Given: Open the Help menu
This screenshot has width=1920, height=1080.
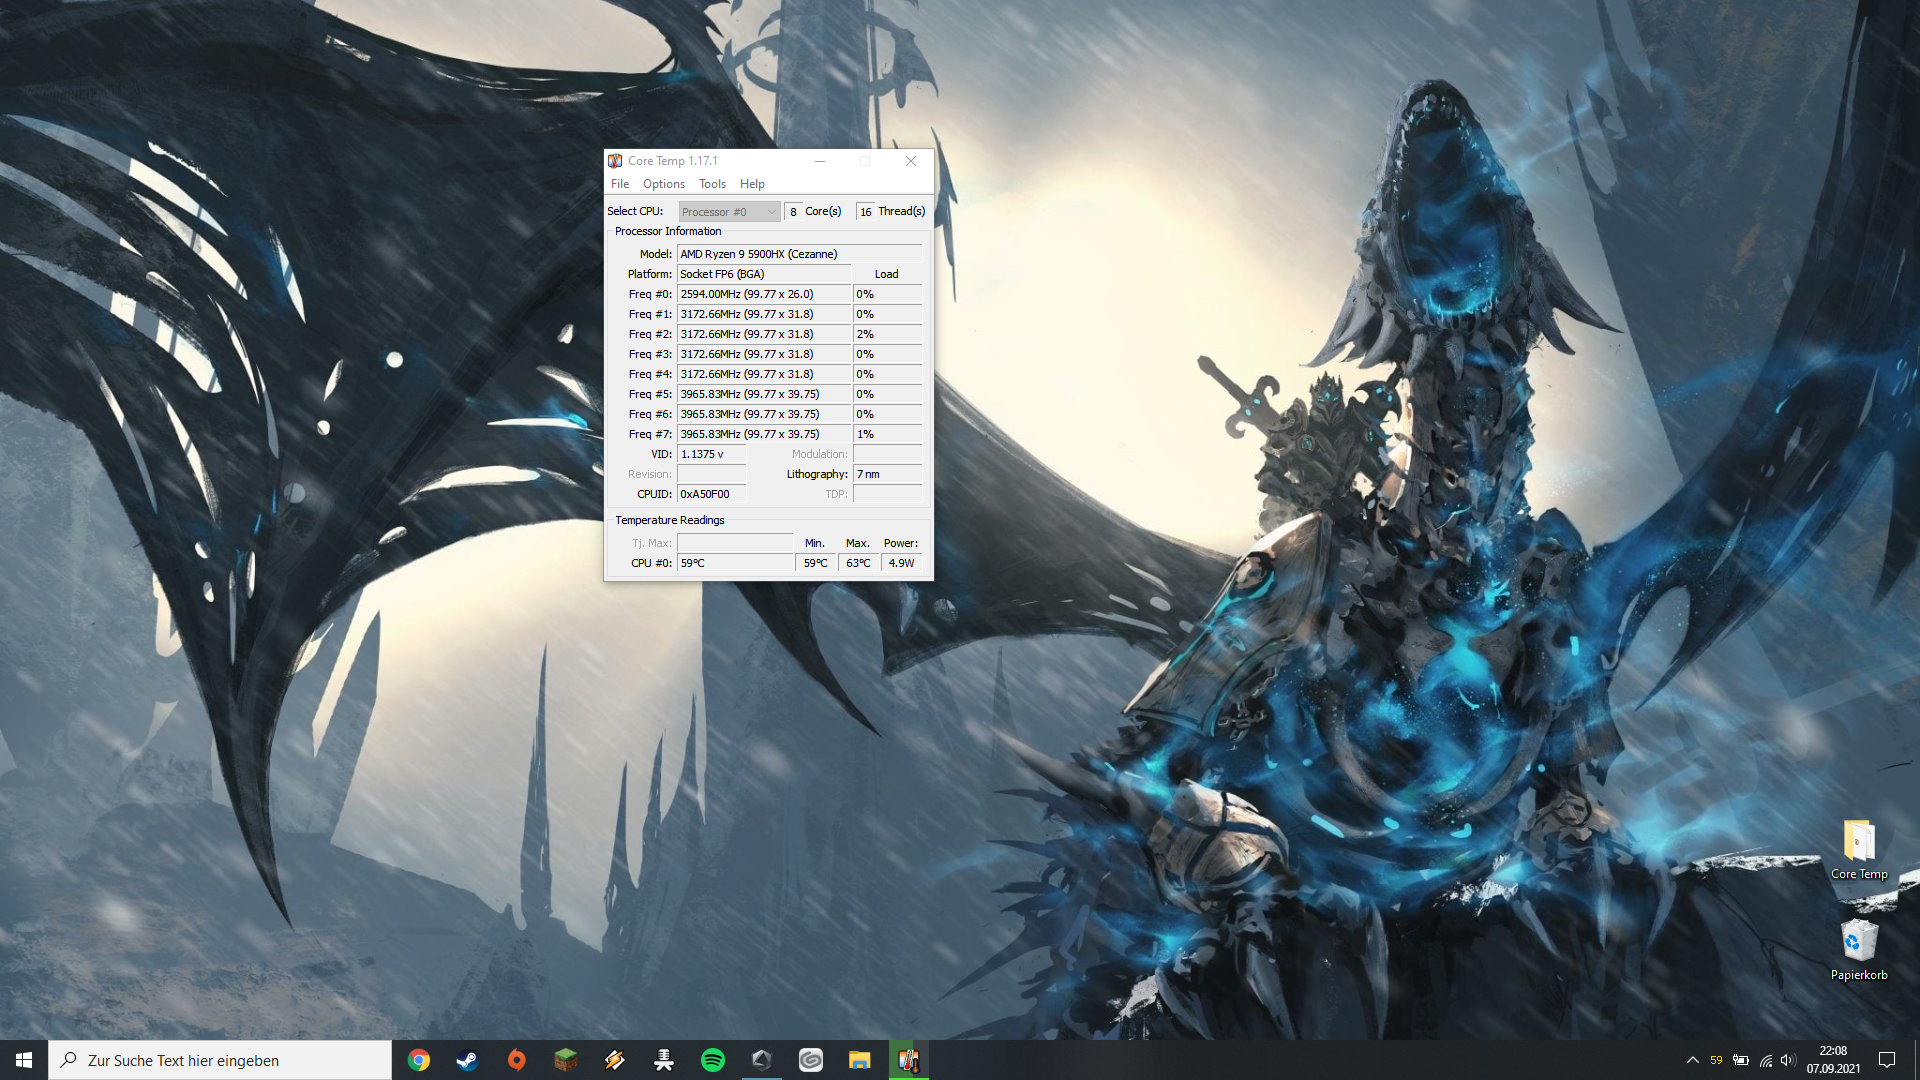Looking at the screenshot, I should [x=752, y=184].
